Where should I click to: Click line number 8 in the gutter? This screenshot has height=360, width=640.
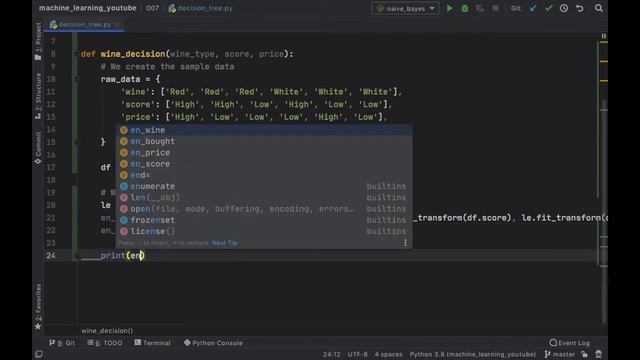coord(53,54)
